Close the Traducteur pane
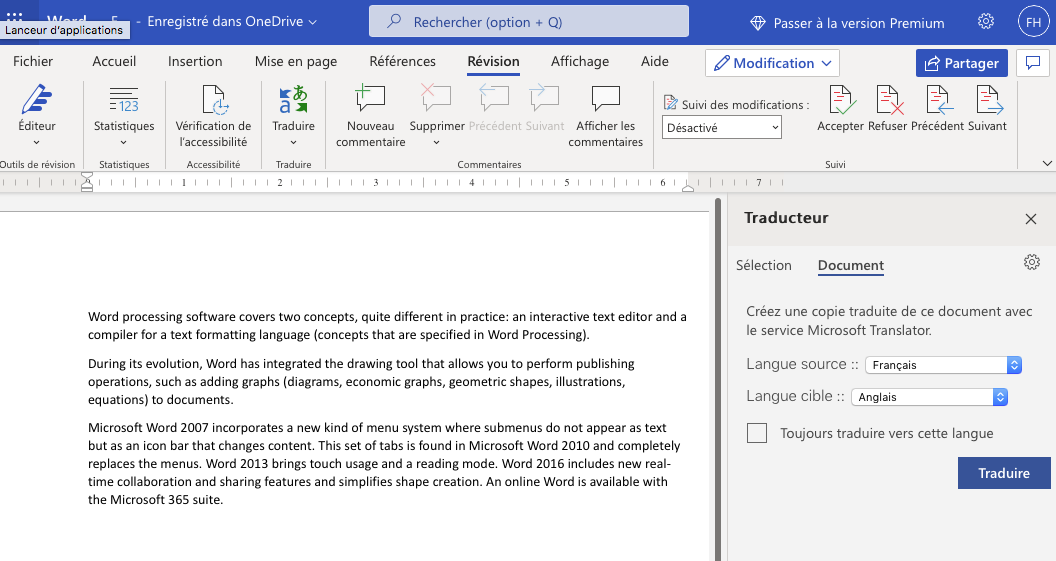The image size is (1056, 561). [x=1030, y=219]
